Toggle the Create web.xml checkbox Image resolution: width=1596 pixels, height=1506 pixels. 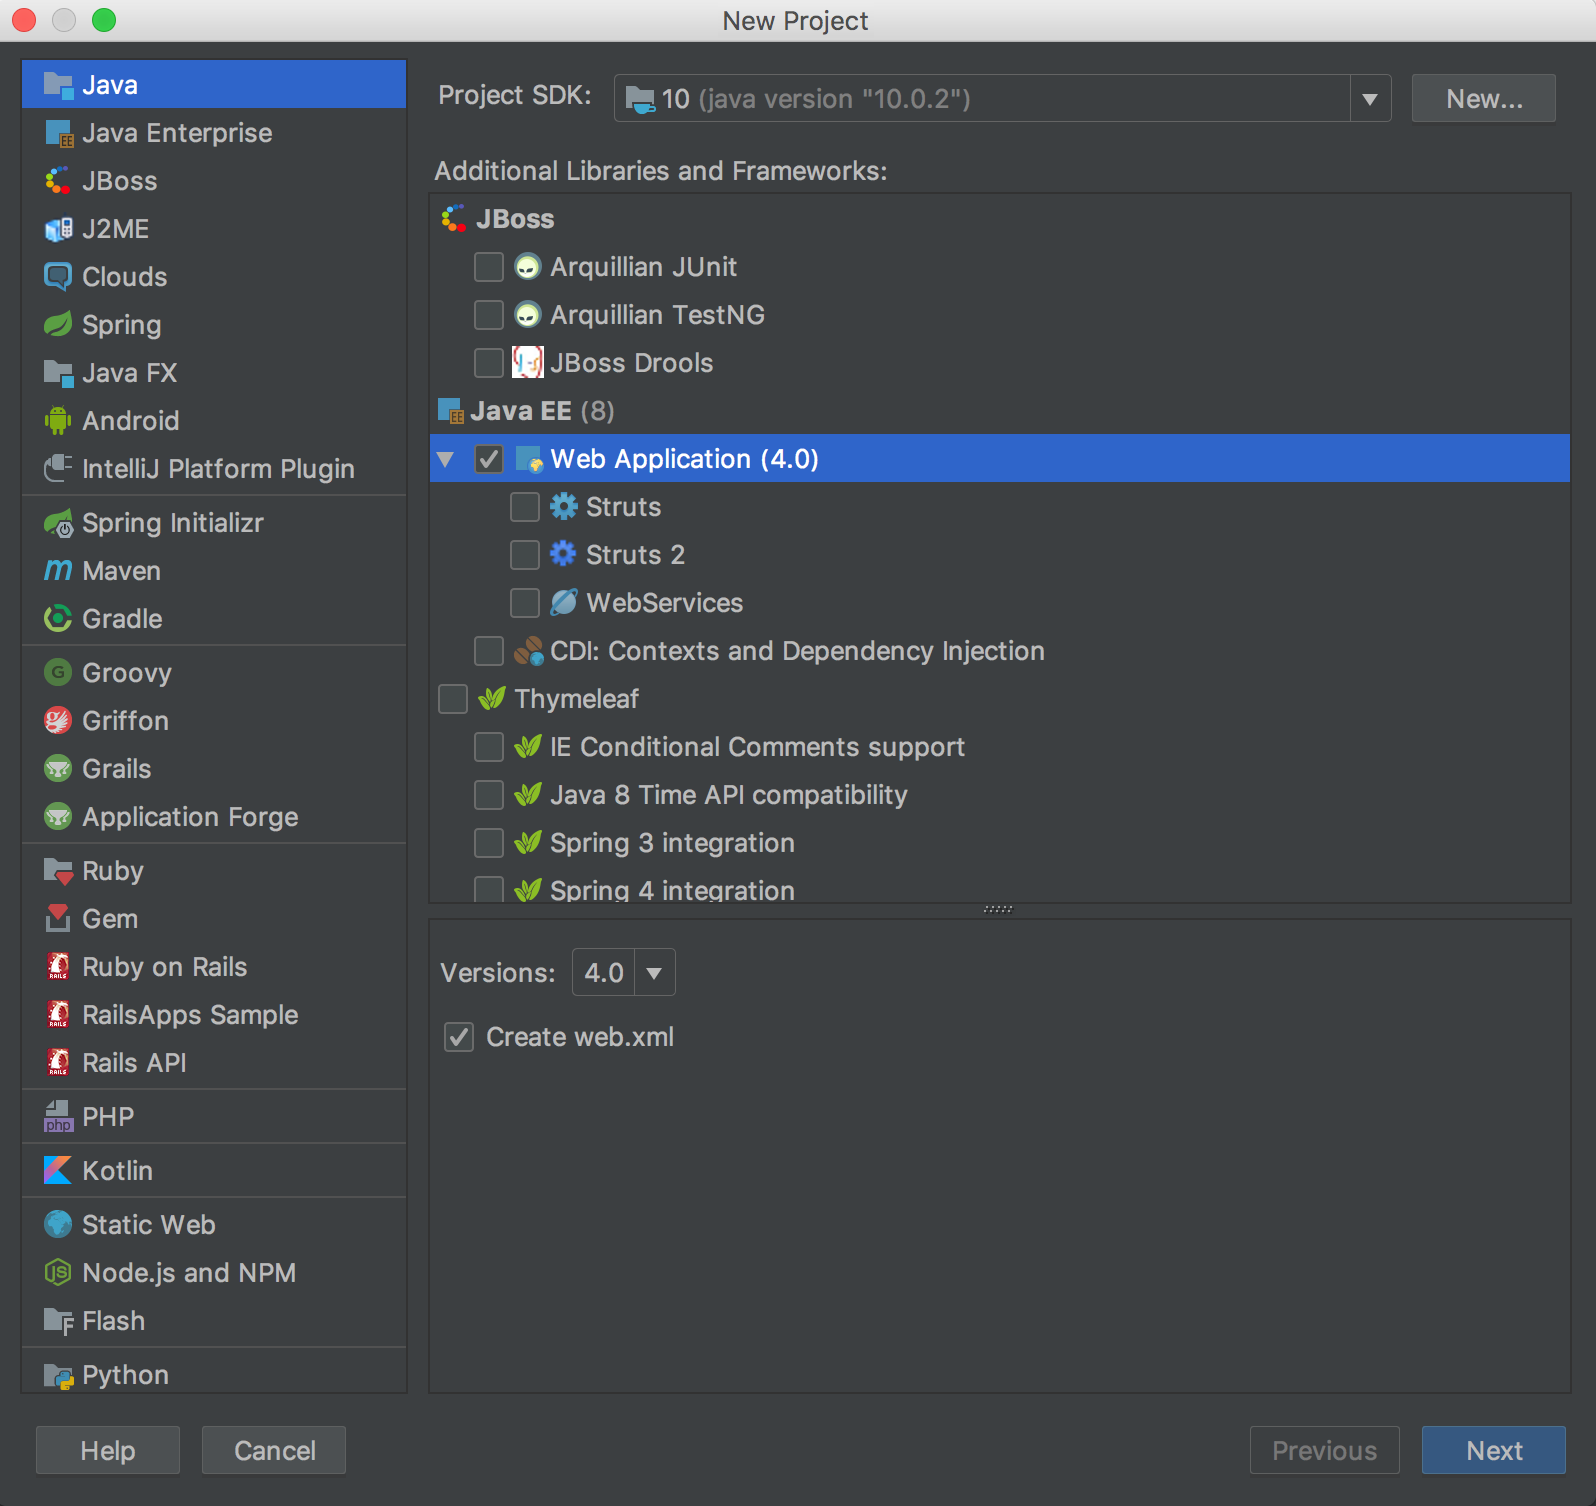pyautogui.click(x=459, y=1037)
